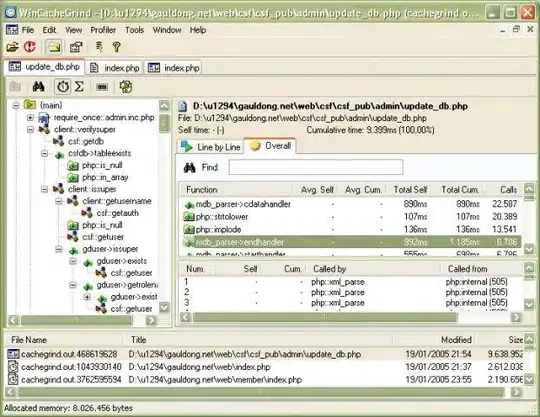Image resolution: width=540 pixels, height=417 pixels.
Task: Switch to the update_db.php tab
Action: (45, 67)
